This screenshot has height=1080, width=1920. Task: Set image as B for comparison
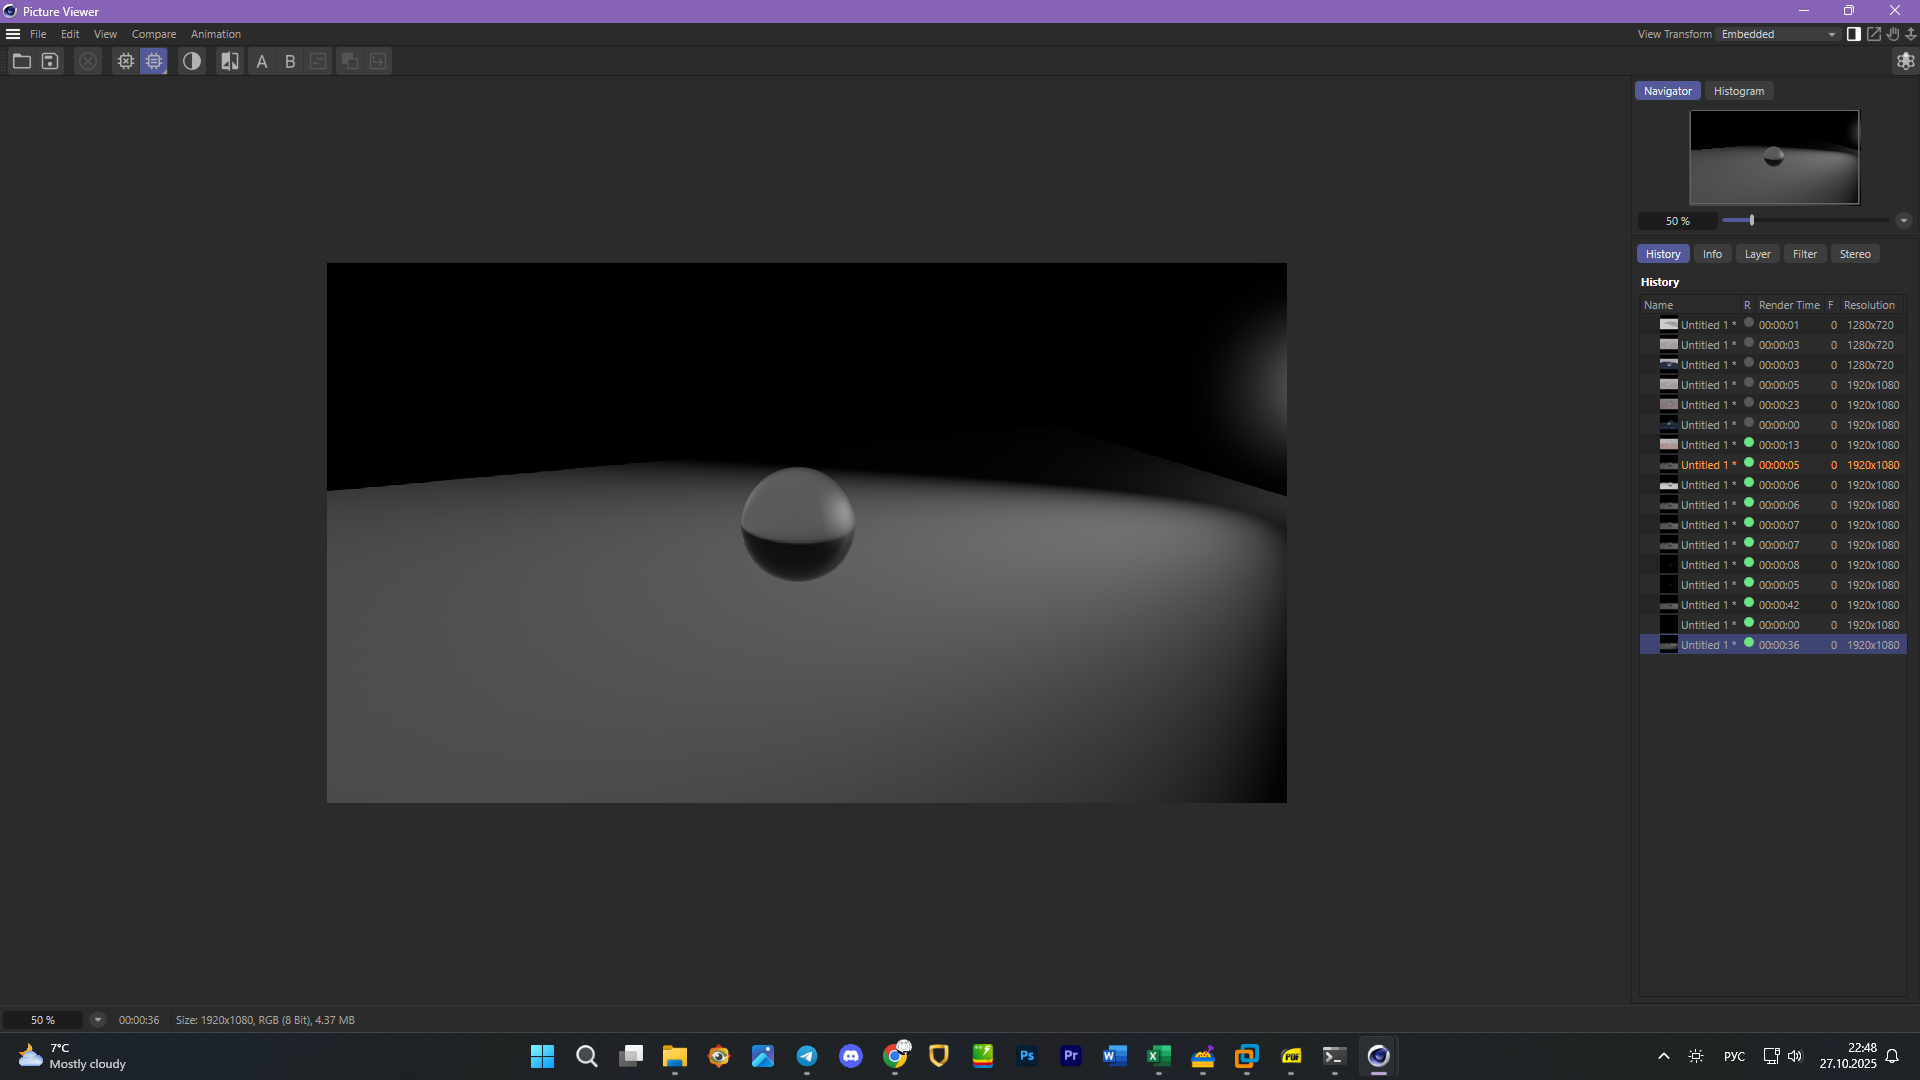pos(290,62)
